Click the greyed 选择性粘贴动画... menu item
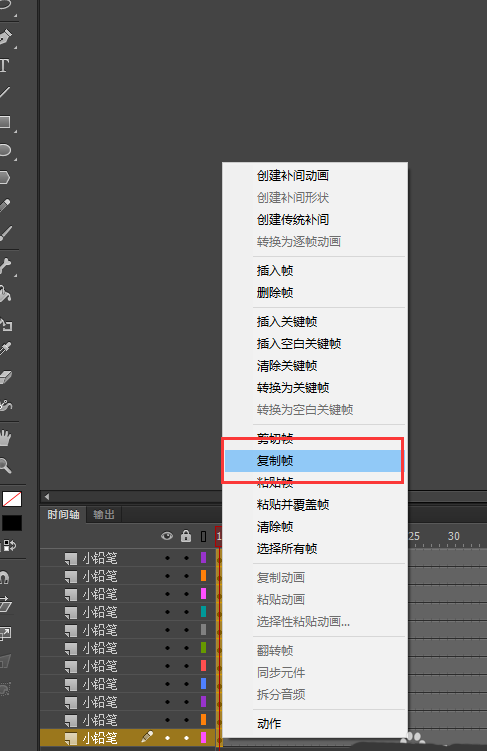 click(x=303, y=622)
